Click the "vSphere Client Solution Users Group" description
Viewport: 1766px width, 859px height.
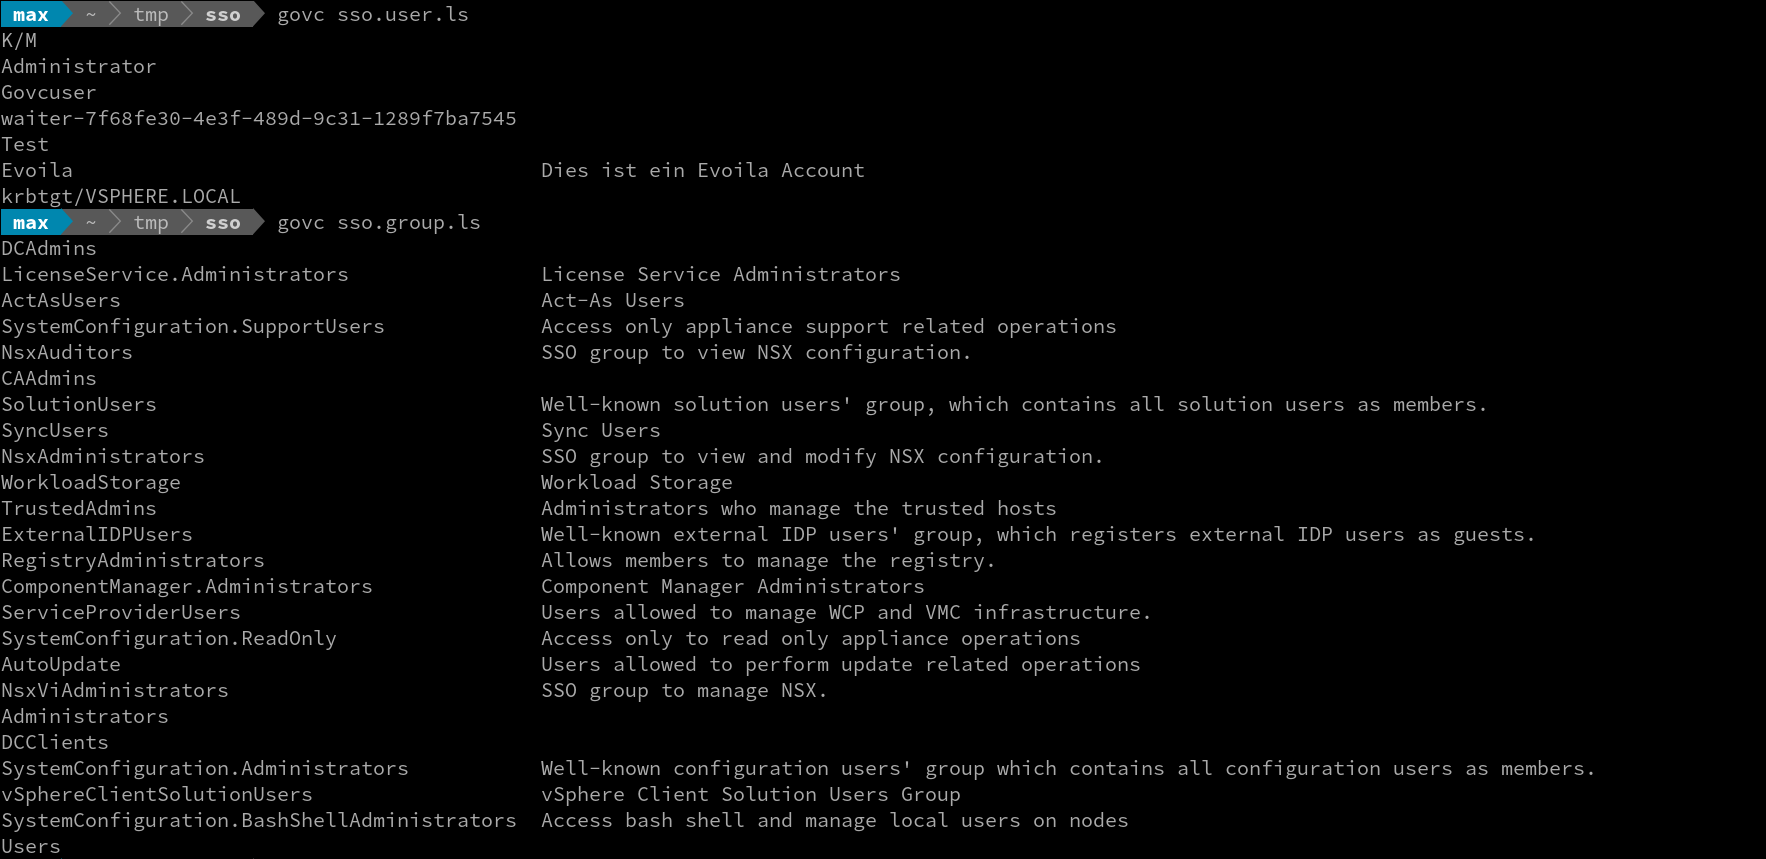[x=750, y=795]
